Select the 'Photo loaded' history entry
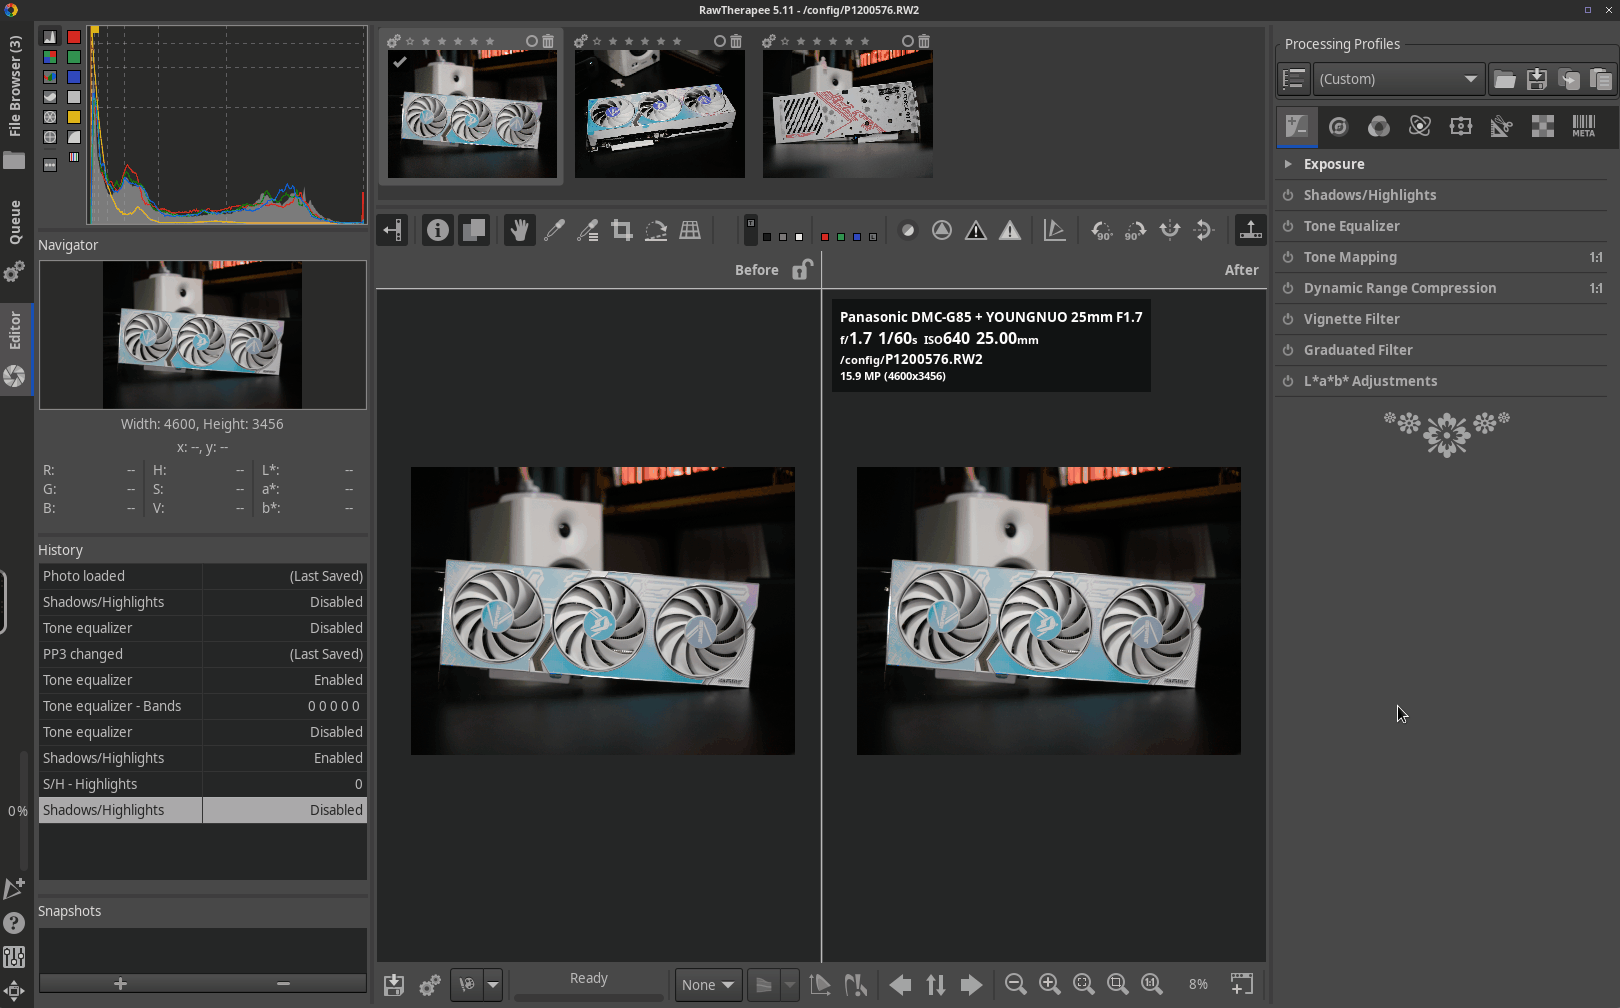 click(x=203, y=576)
